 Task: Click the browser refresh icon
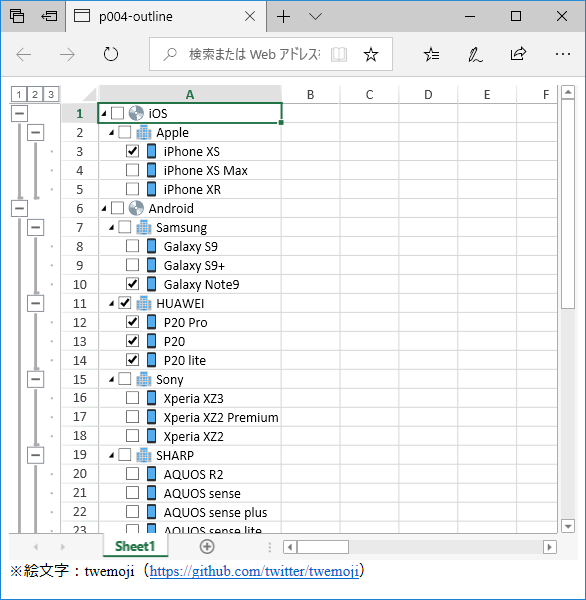point(111,54)
